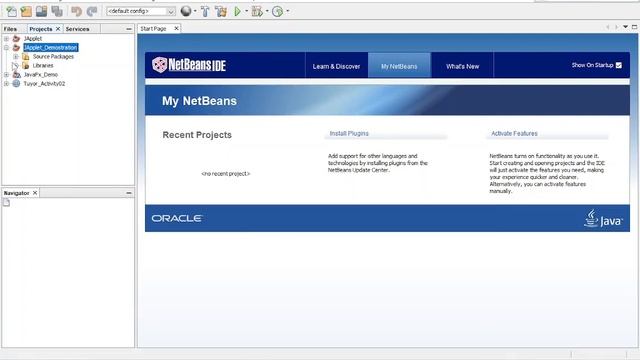This screenshot has height=360, width=640.
Task: Switch to the Projects tab
Action: pyautogui.click(x=41, y=29)
